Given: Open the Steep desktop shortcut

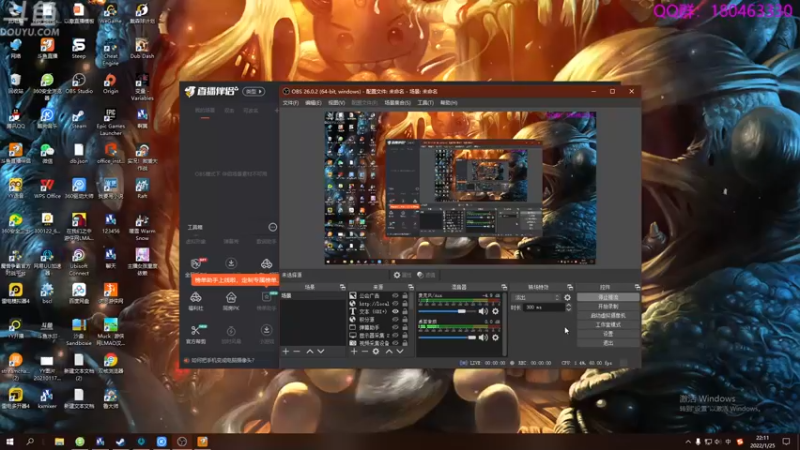Looking at the screenshot, I should click(79, 48).
